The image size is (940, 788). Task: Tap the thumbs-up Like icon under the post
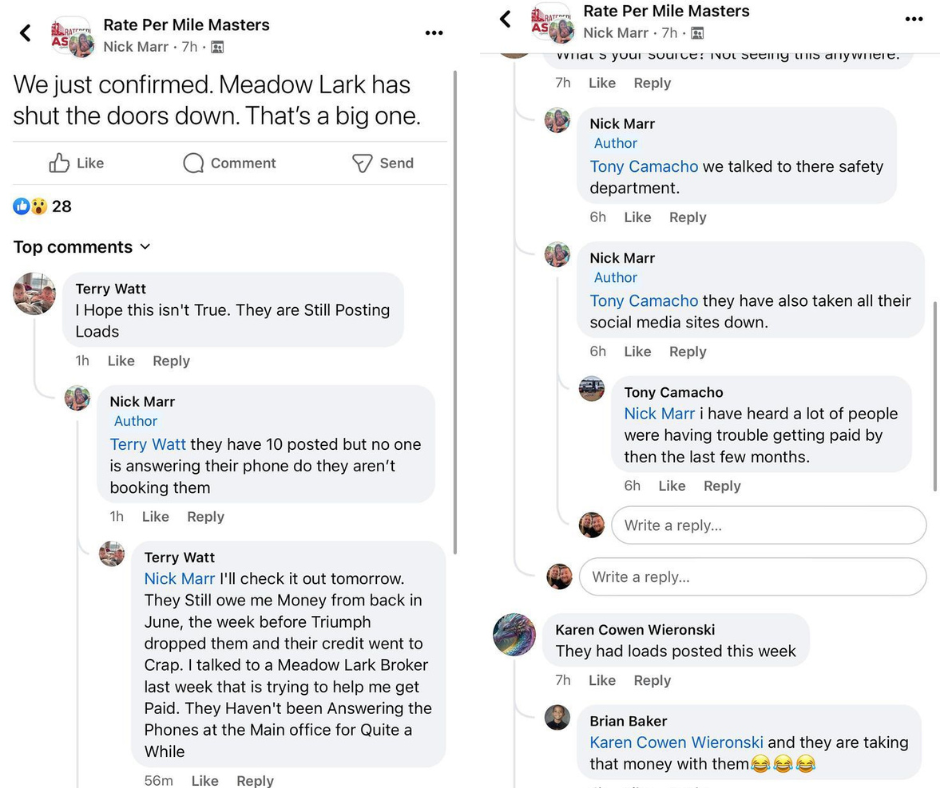pos(60,163)
